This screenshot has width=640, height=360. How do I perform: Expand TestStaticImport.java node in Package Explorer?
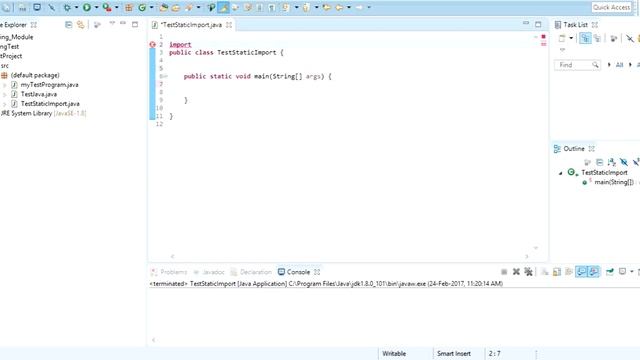pyautogui.click(x=4, y=104)
